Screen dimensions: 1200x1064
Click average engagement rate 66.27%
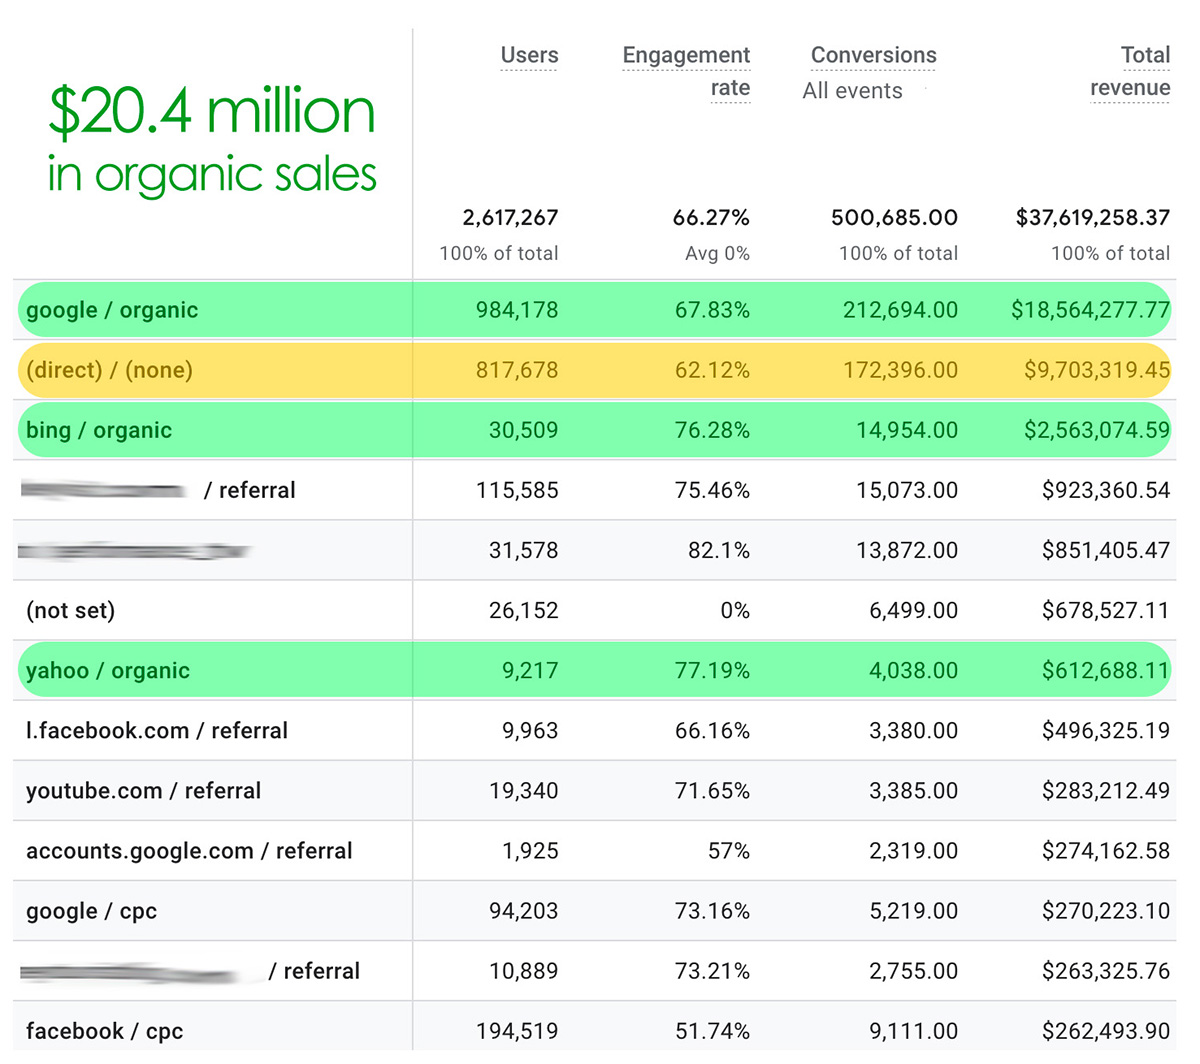[711, 217]
